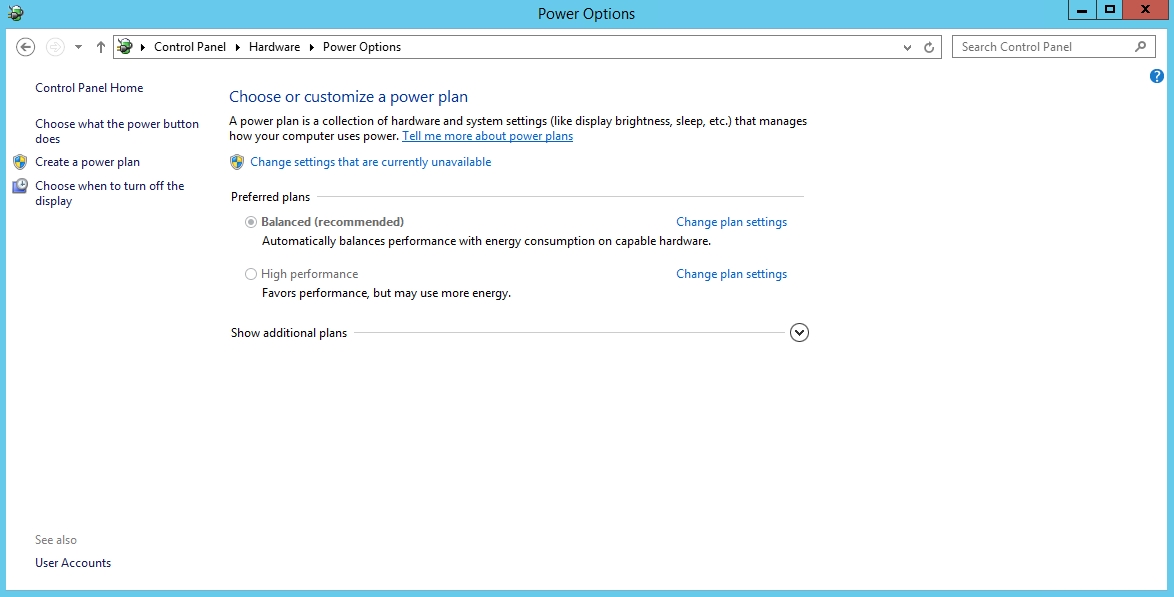Click the Power Options icon in the address bar

[x=124, y=46]
